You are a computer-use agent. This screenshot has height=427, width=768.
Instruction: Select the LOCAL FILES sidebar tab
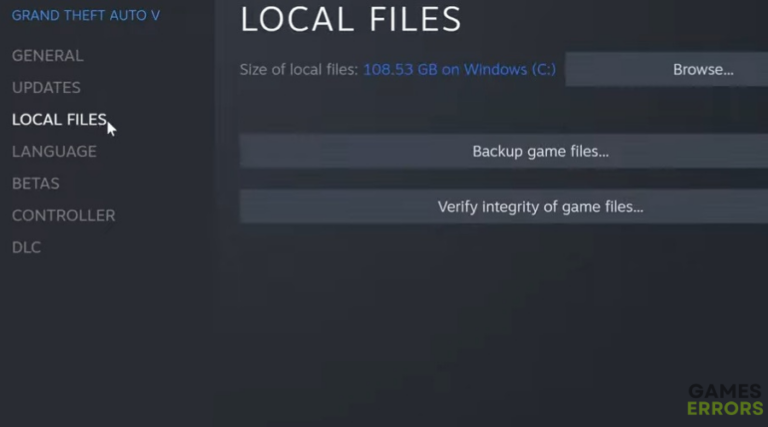[x=59, y=120]
